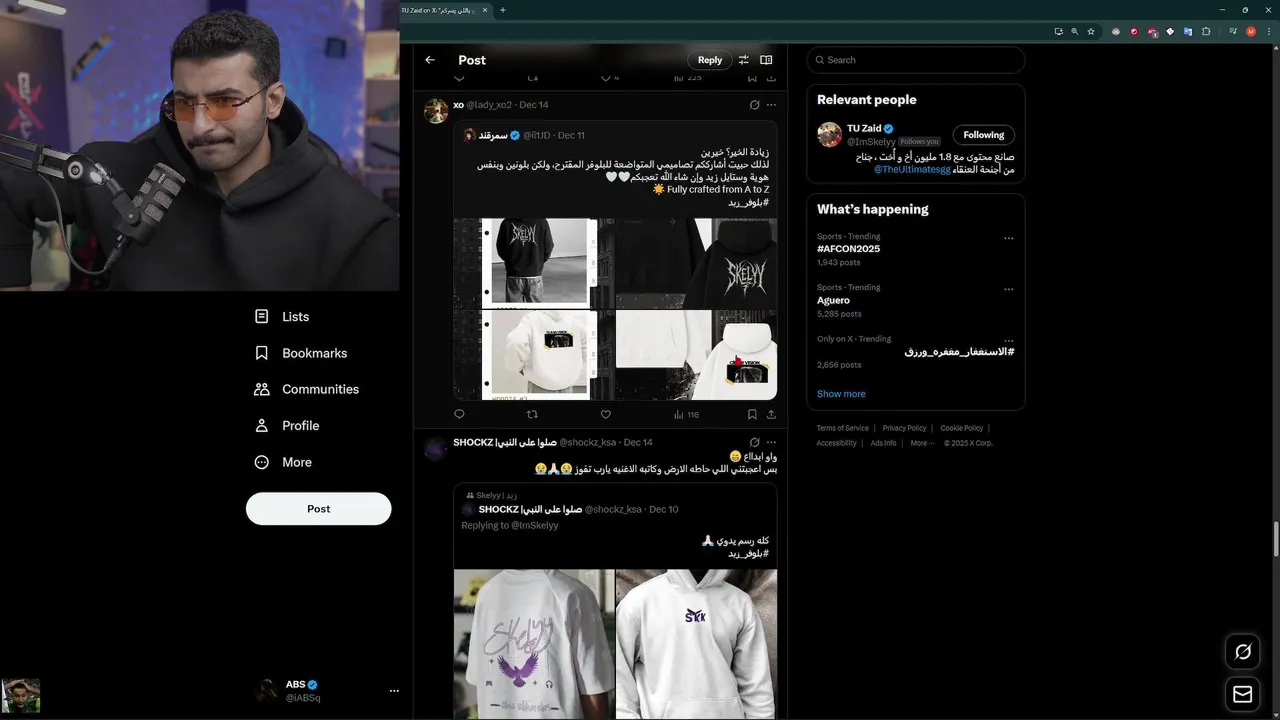Open the Aguero trending topic

tap(833, 300)
